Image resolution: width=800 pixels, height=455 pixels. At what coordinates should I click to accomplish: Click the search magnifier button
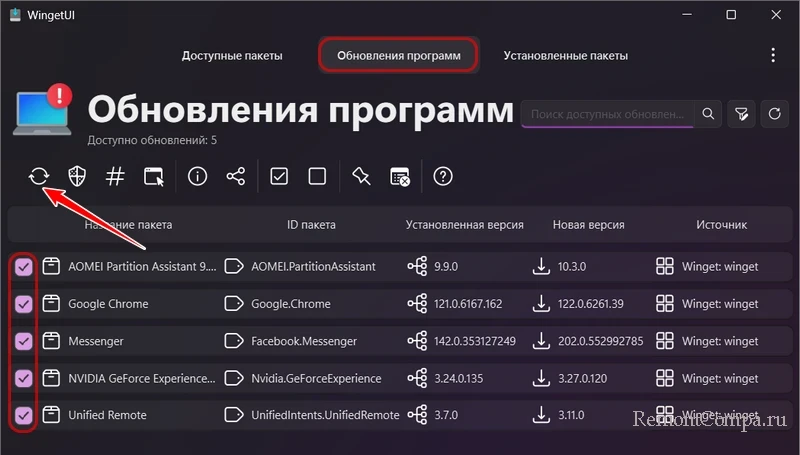708,114
